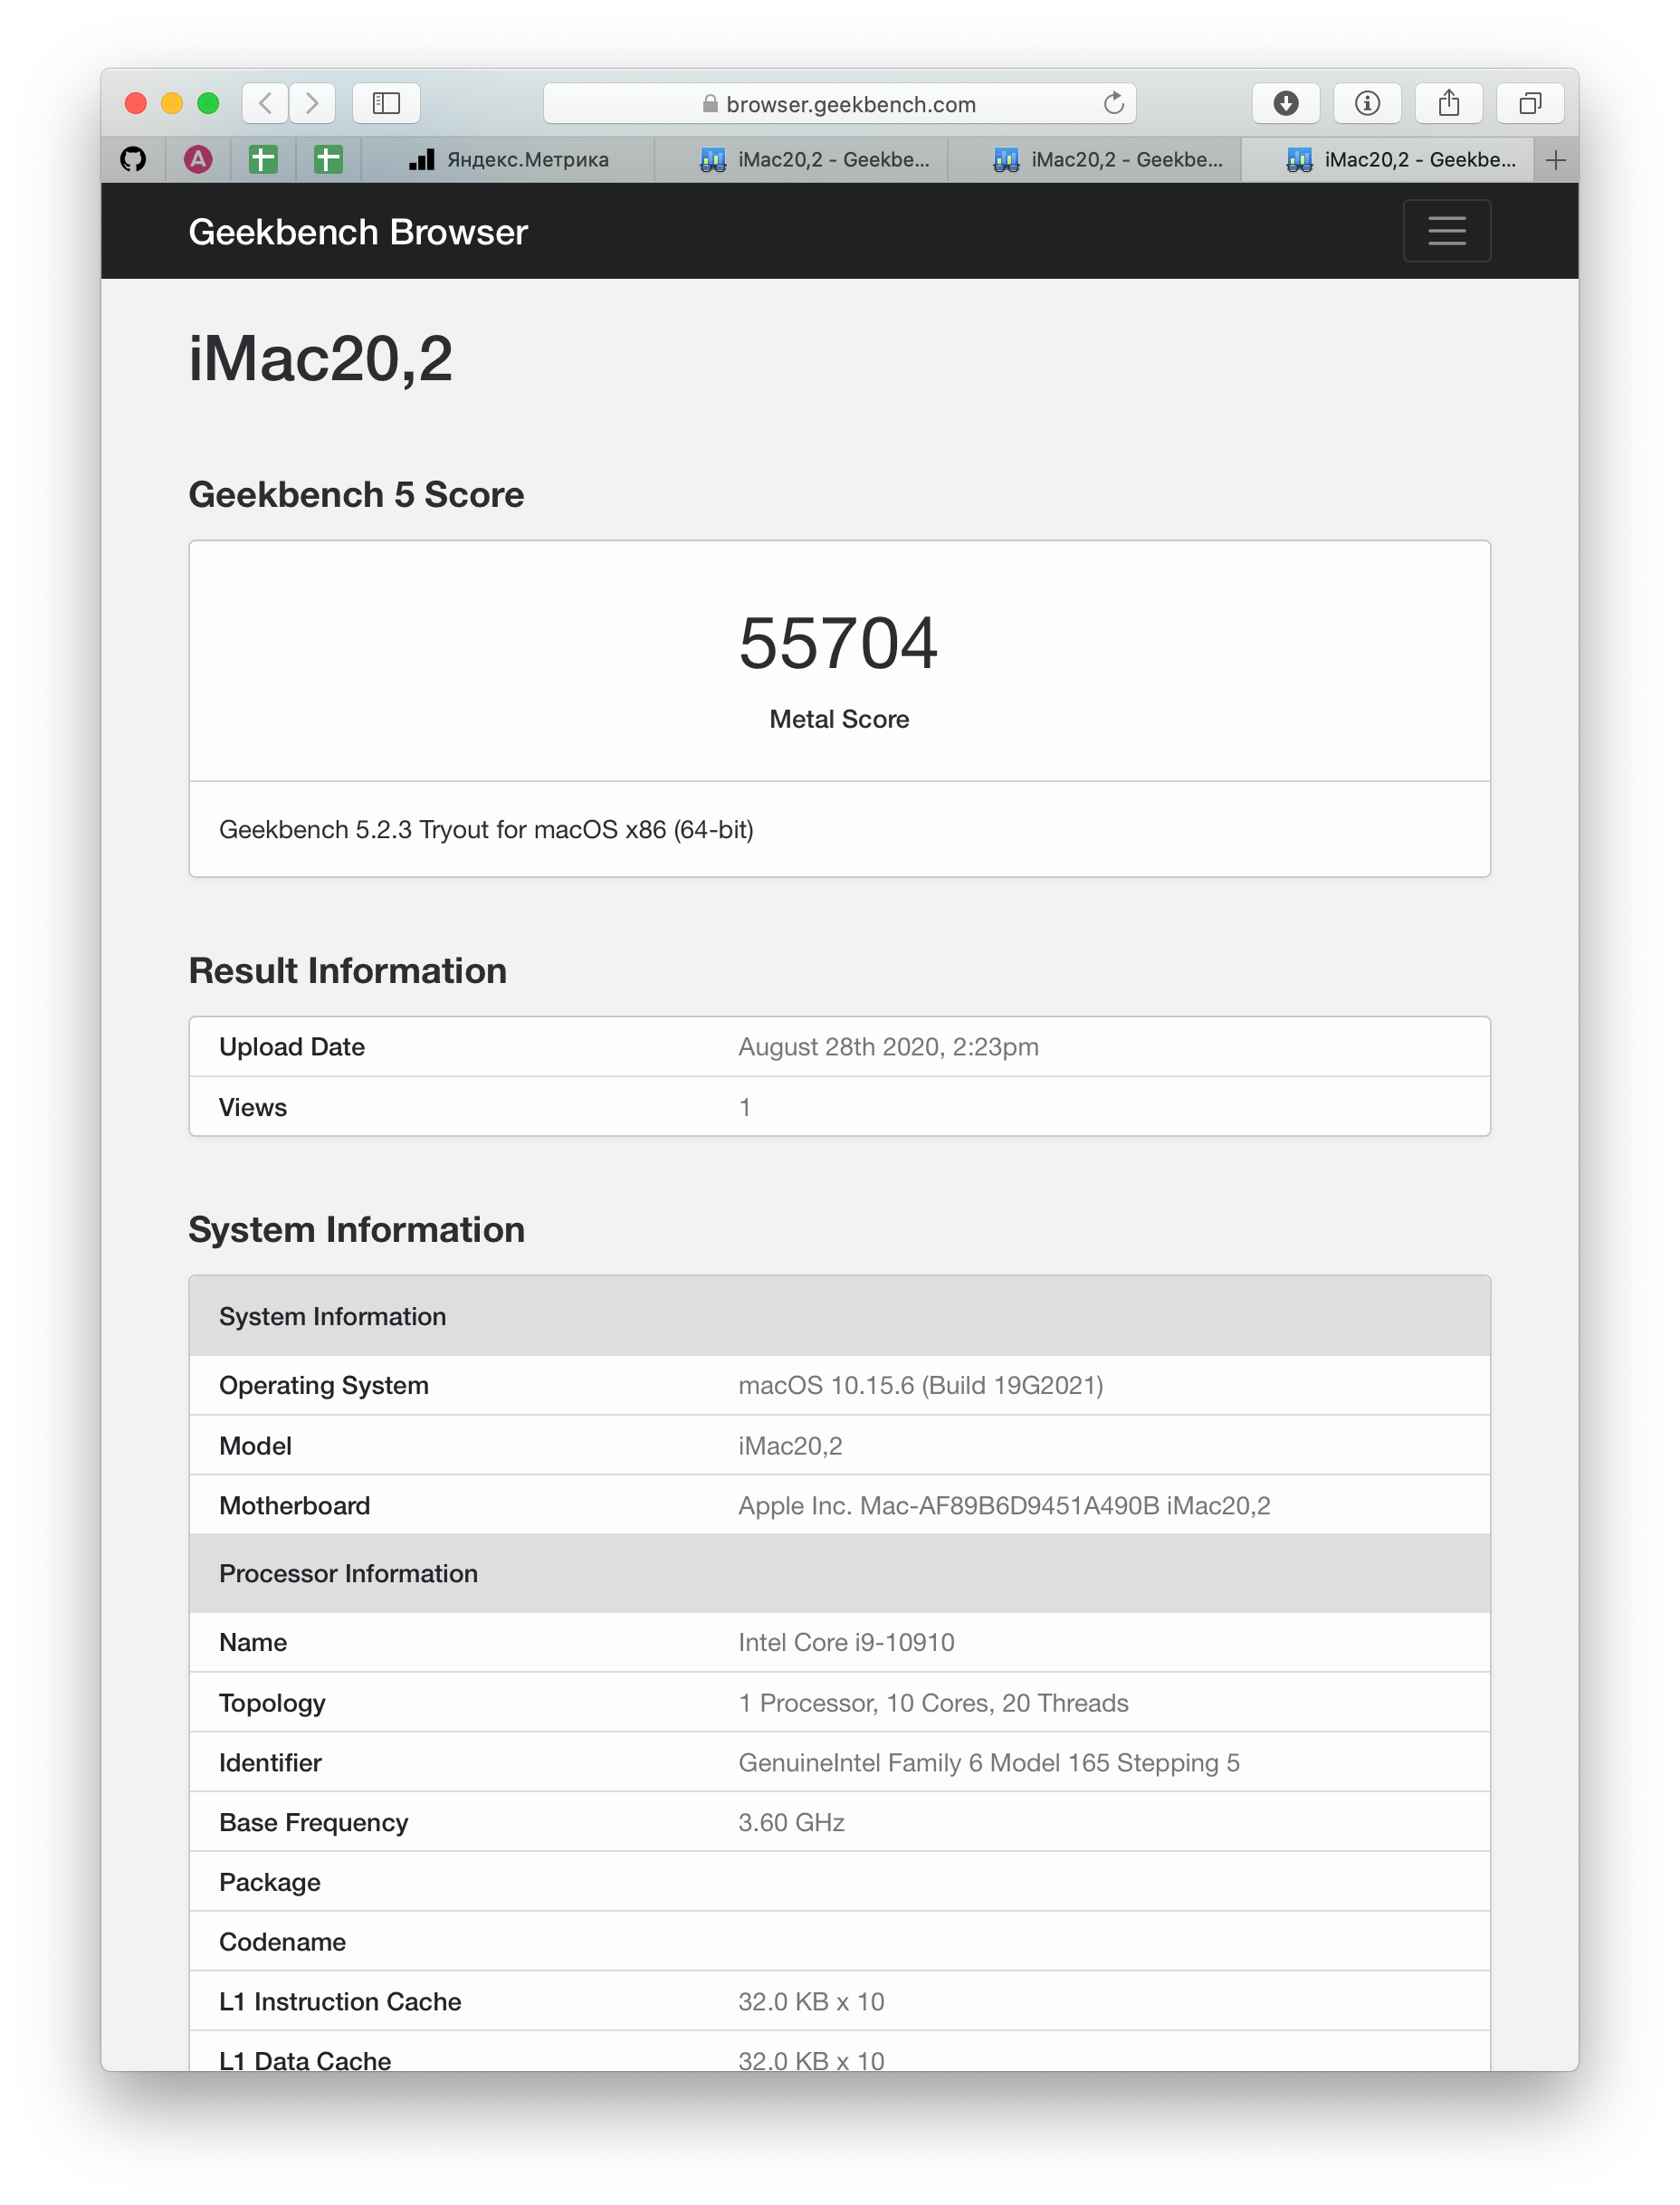Expand the Geekbench hamburger menu
This screenshot has height=2205, width=1680.
(x=1446, y=231)
